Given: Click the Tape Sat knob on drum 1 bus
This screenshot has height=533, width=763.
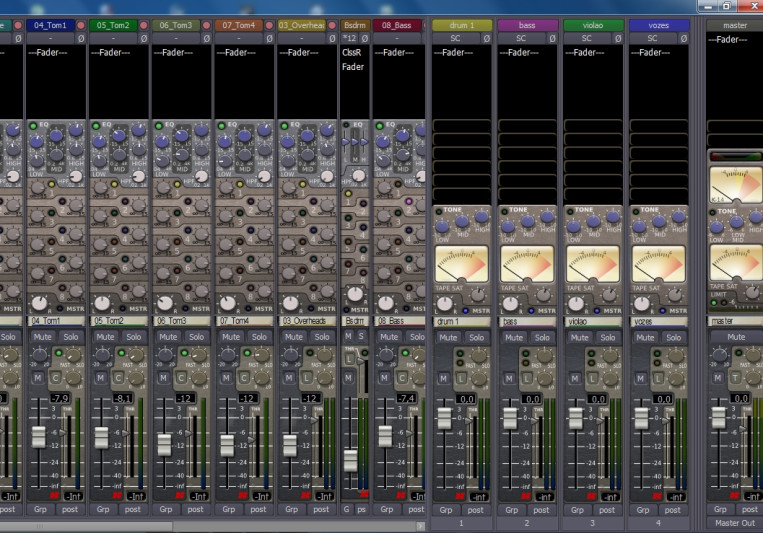Looking at the screenshot, I should [x=478, y=294].
